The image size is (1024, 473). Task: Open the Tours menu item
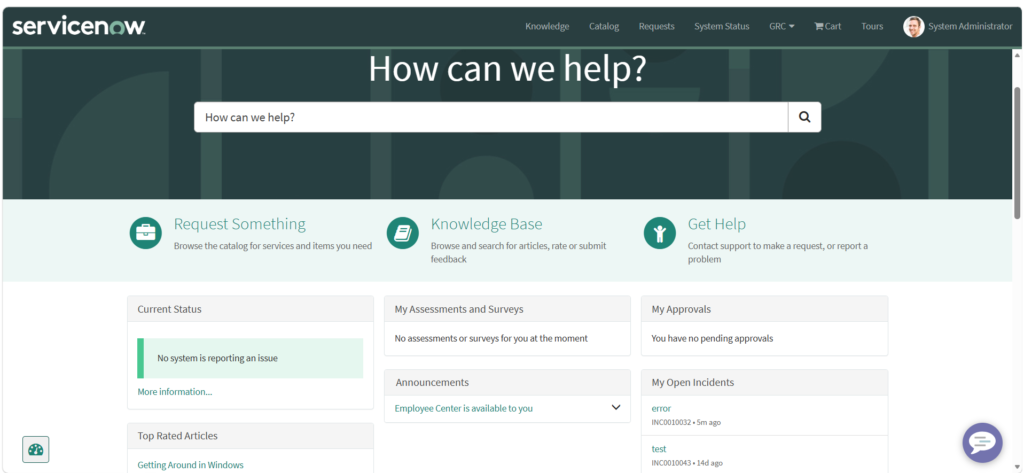[x=872, y=26]
